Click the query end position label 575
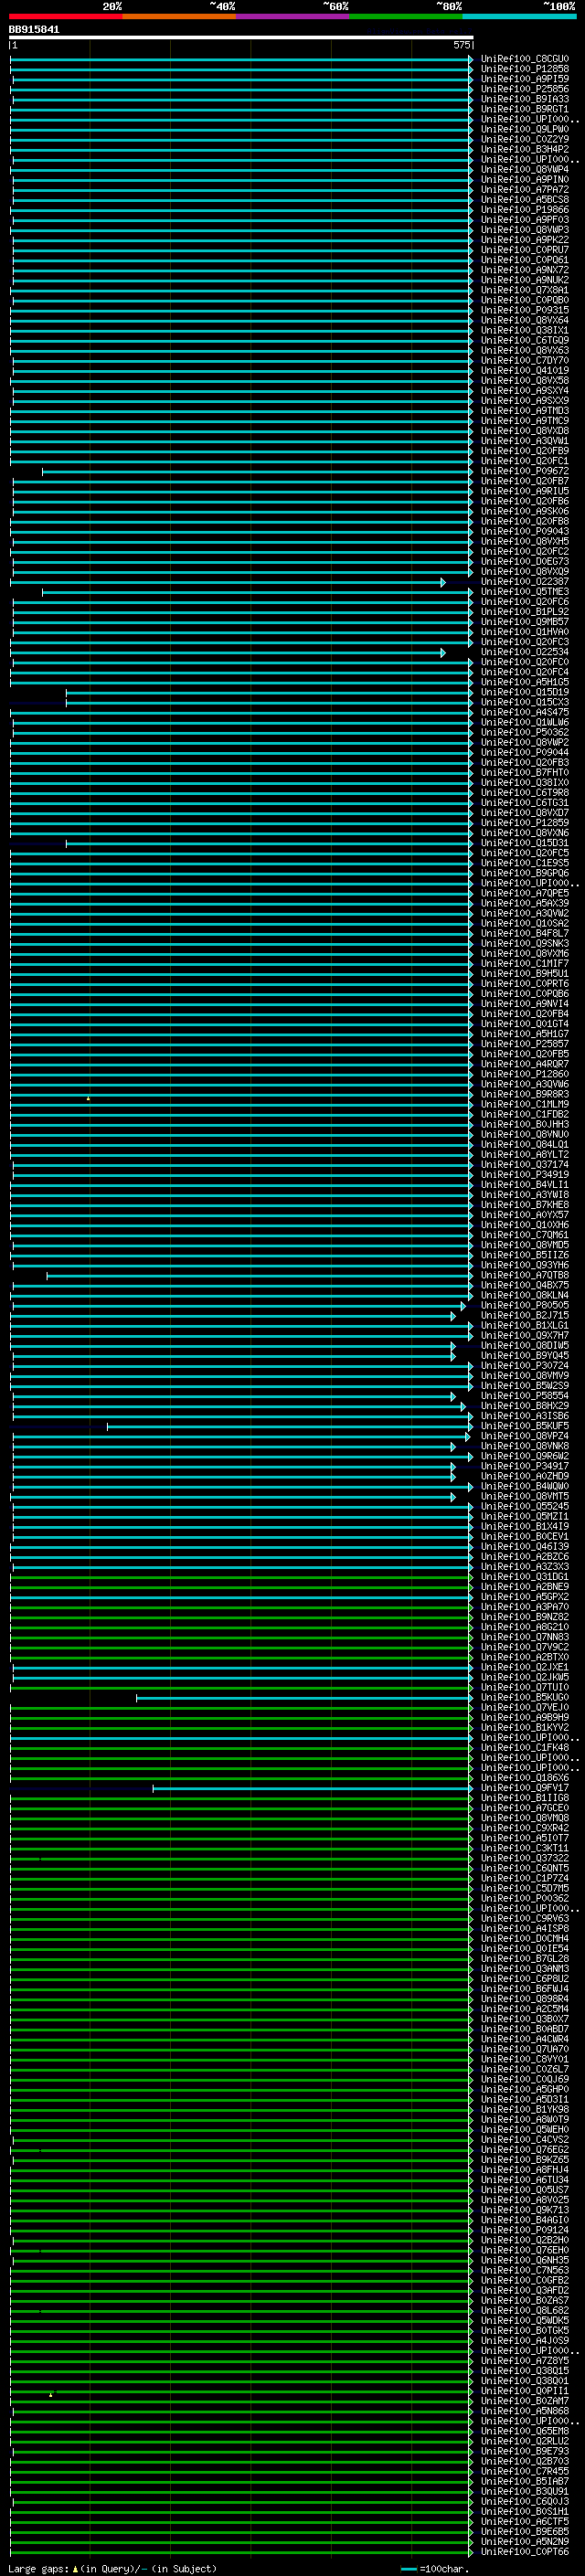 click(461, 45)
